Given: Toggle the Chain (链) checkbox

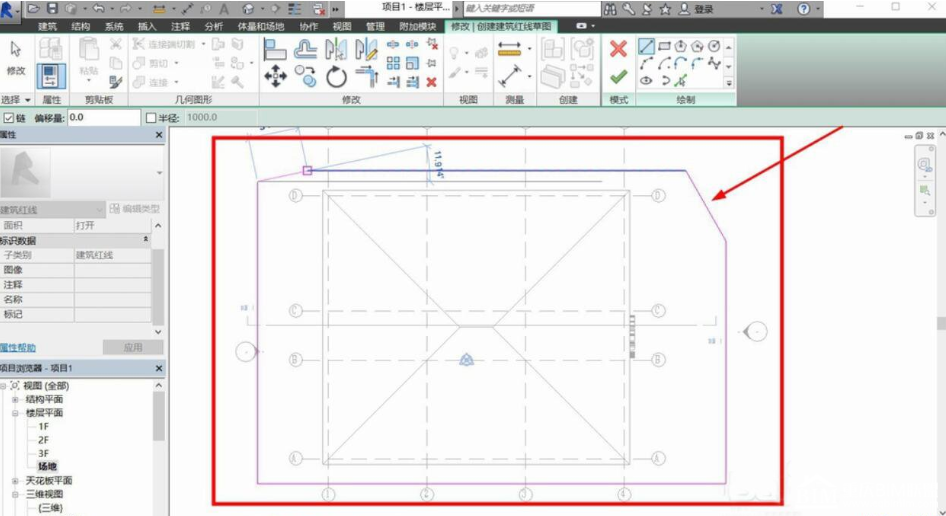Looking at the screenshot, I should tap(8, 118).
